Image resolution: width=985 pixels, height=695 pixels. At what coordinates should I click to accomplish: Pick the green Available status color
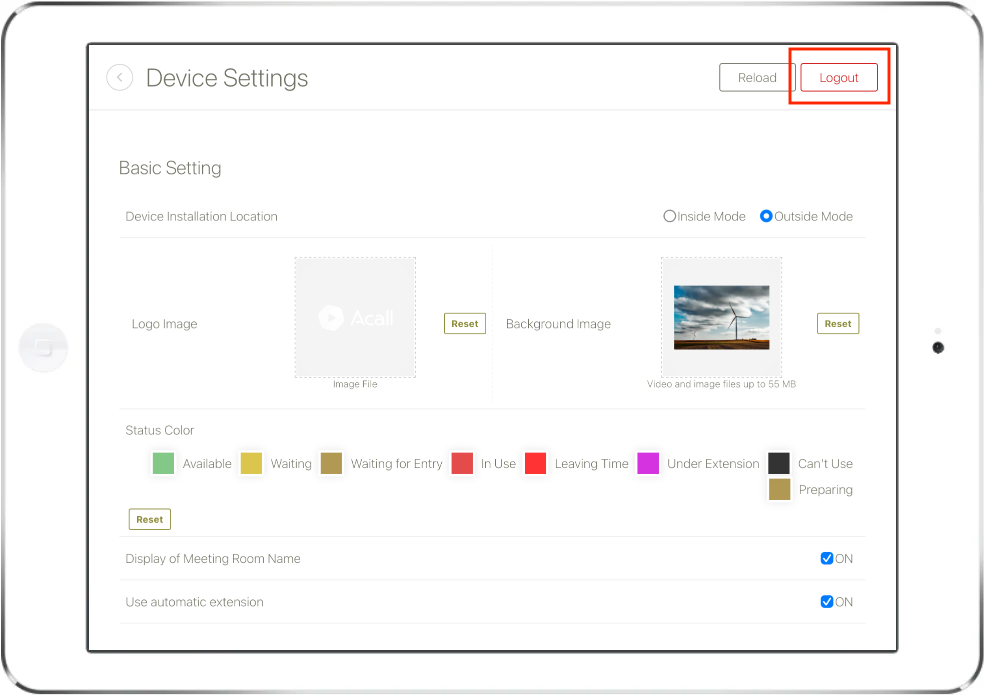click(163, 463)
